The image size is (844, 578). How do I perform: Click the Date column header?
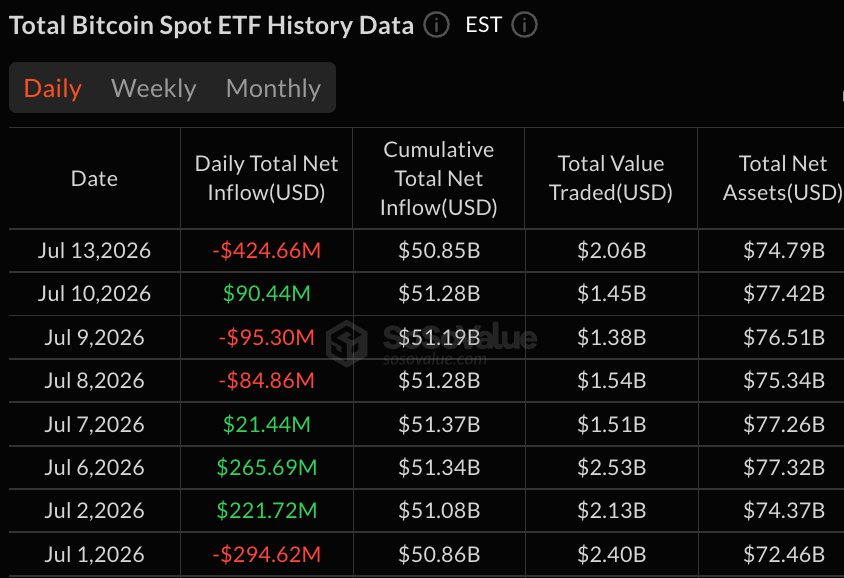(x=94, y=179)
